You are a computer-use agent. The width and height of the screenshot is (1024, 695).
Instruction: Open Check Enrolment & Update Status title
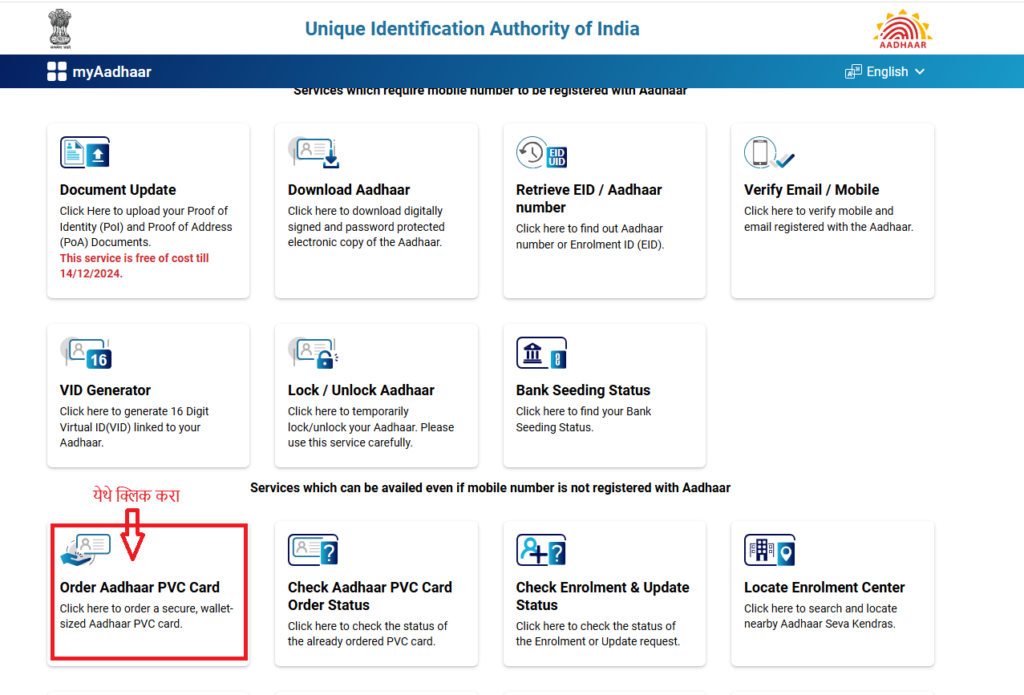[602, 596]
